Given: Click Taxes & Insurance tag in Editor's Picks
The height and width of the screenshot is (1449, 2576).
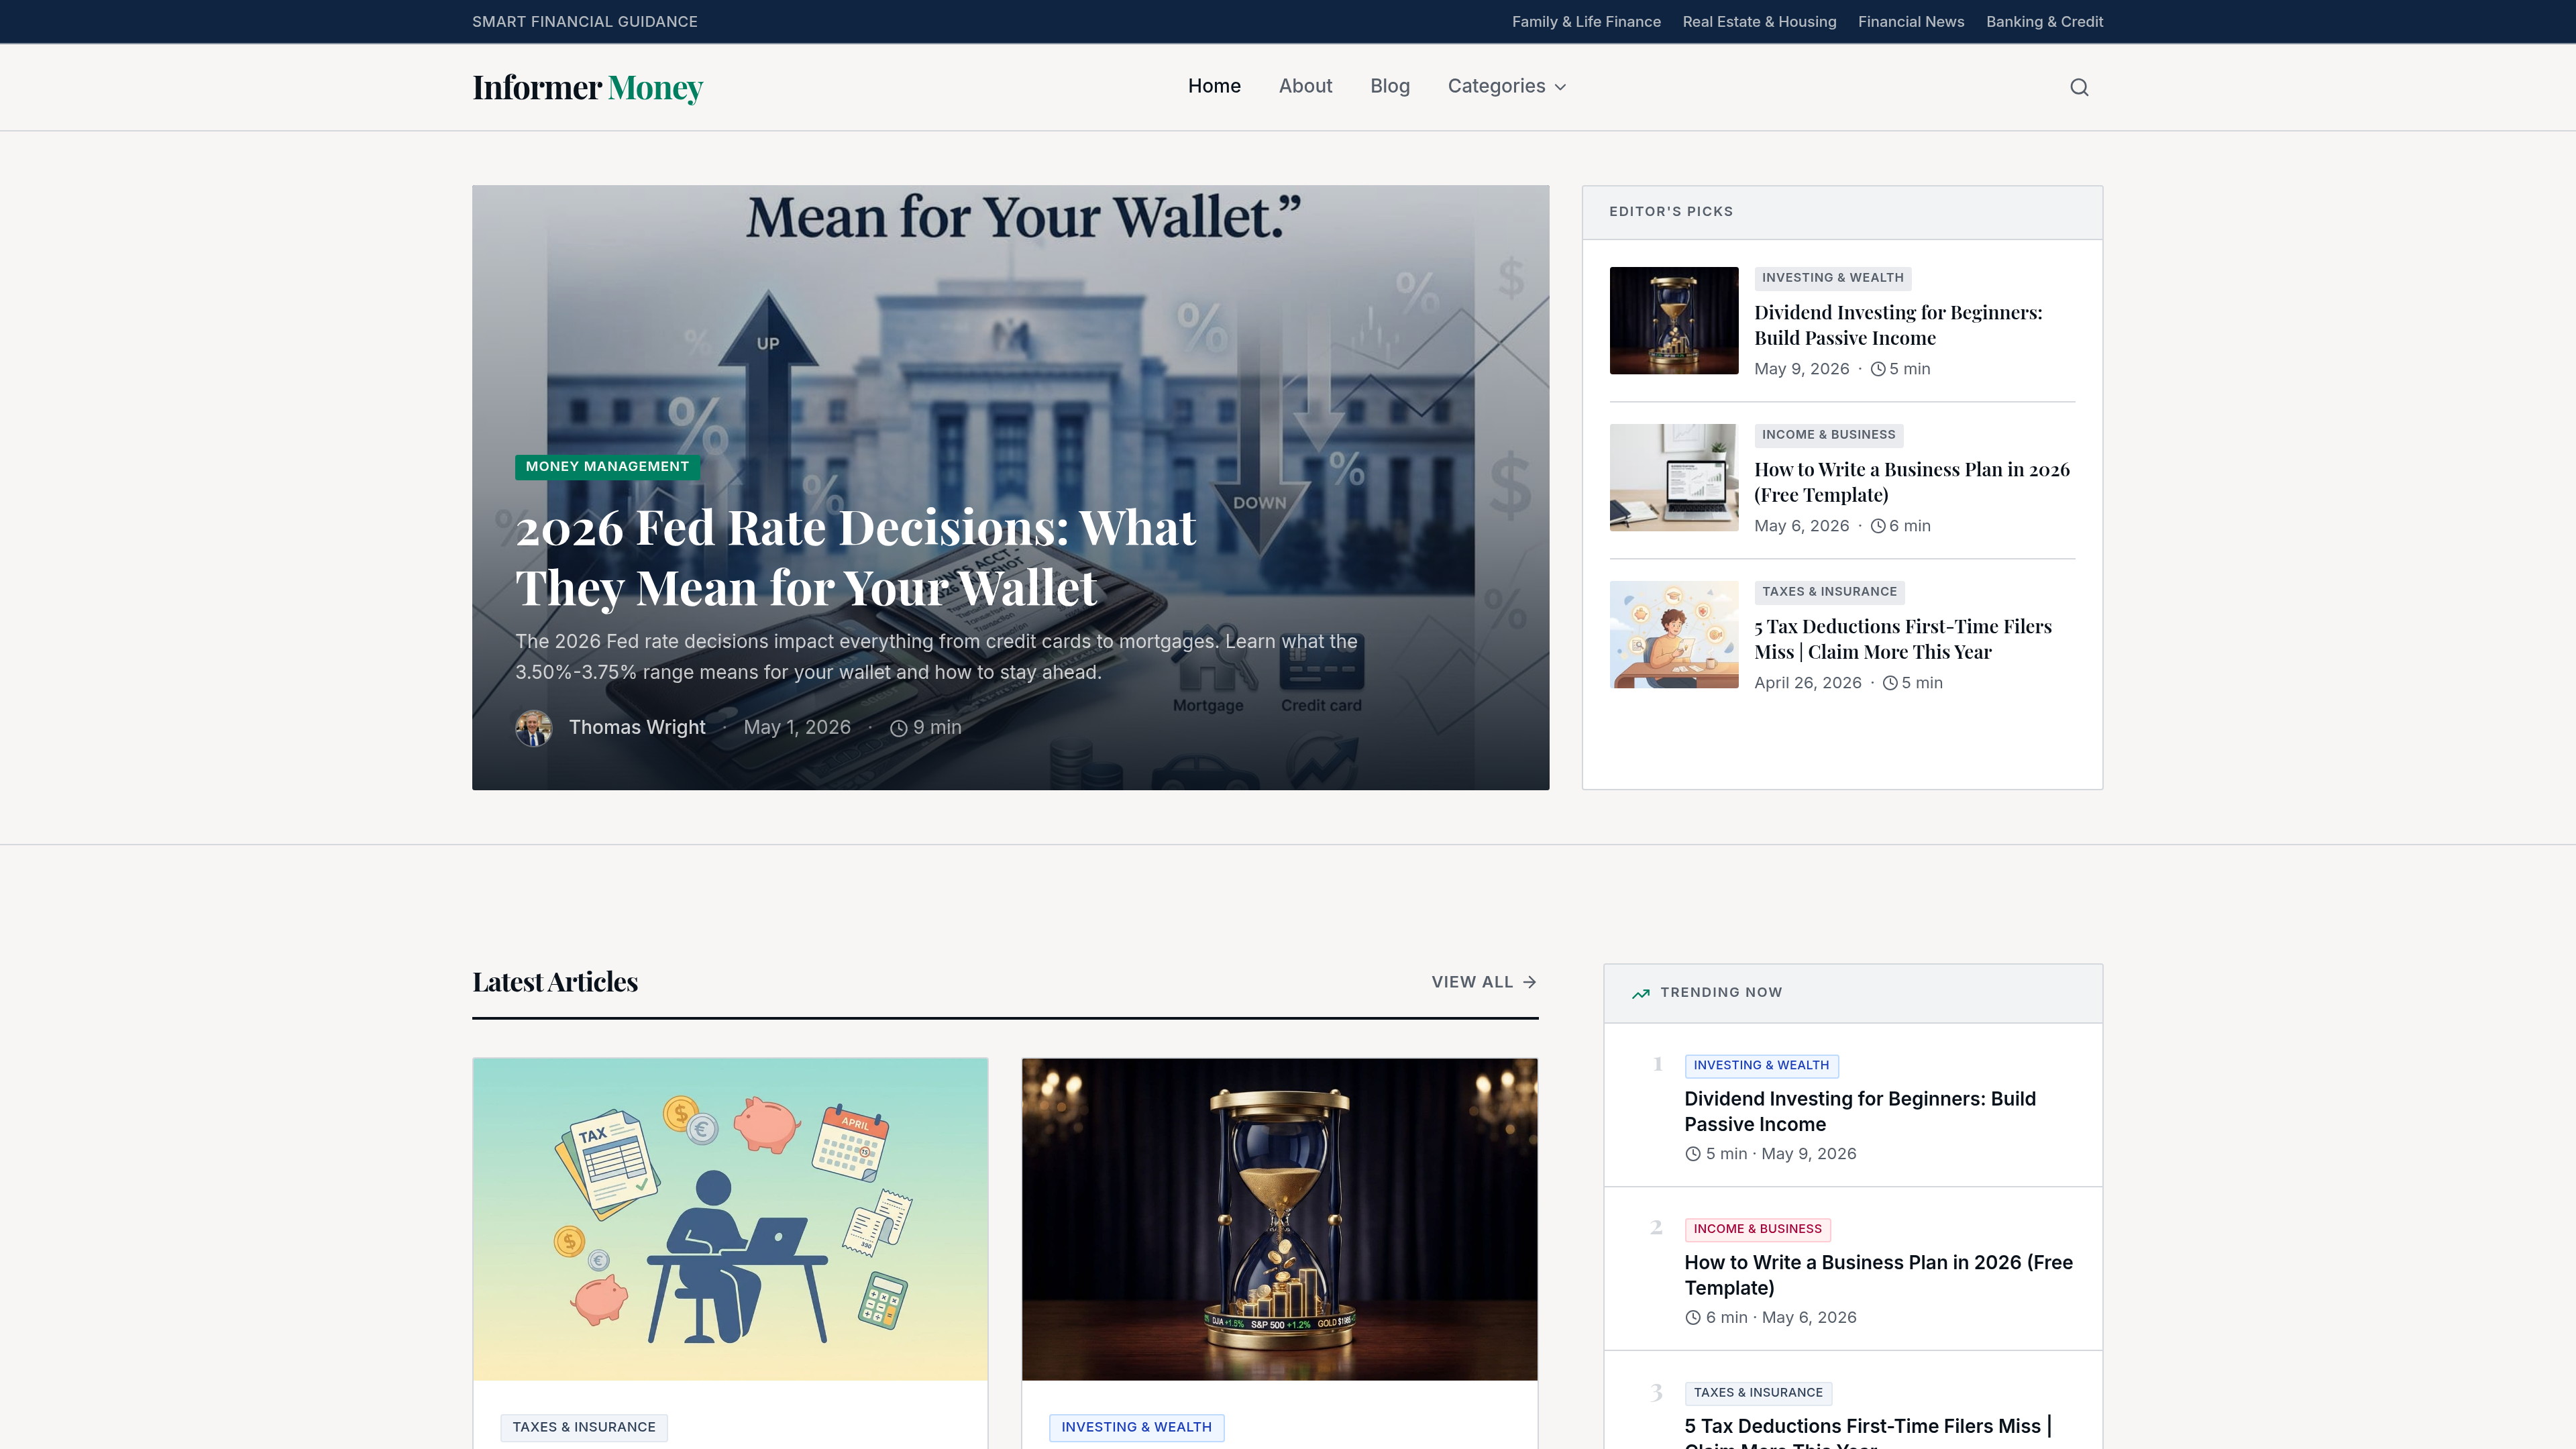Looking at the screenshot, I should pos(1829,592).
